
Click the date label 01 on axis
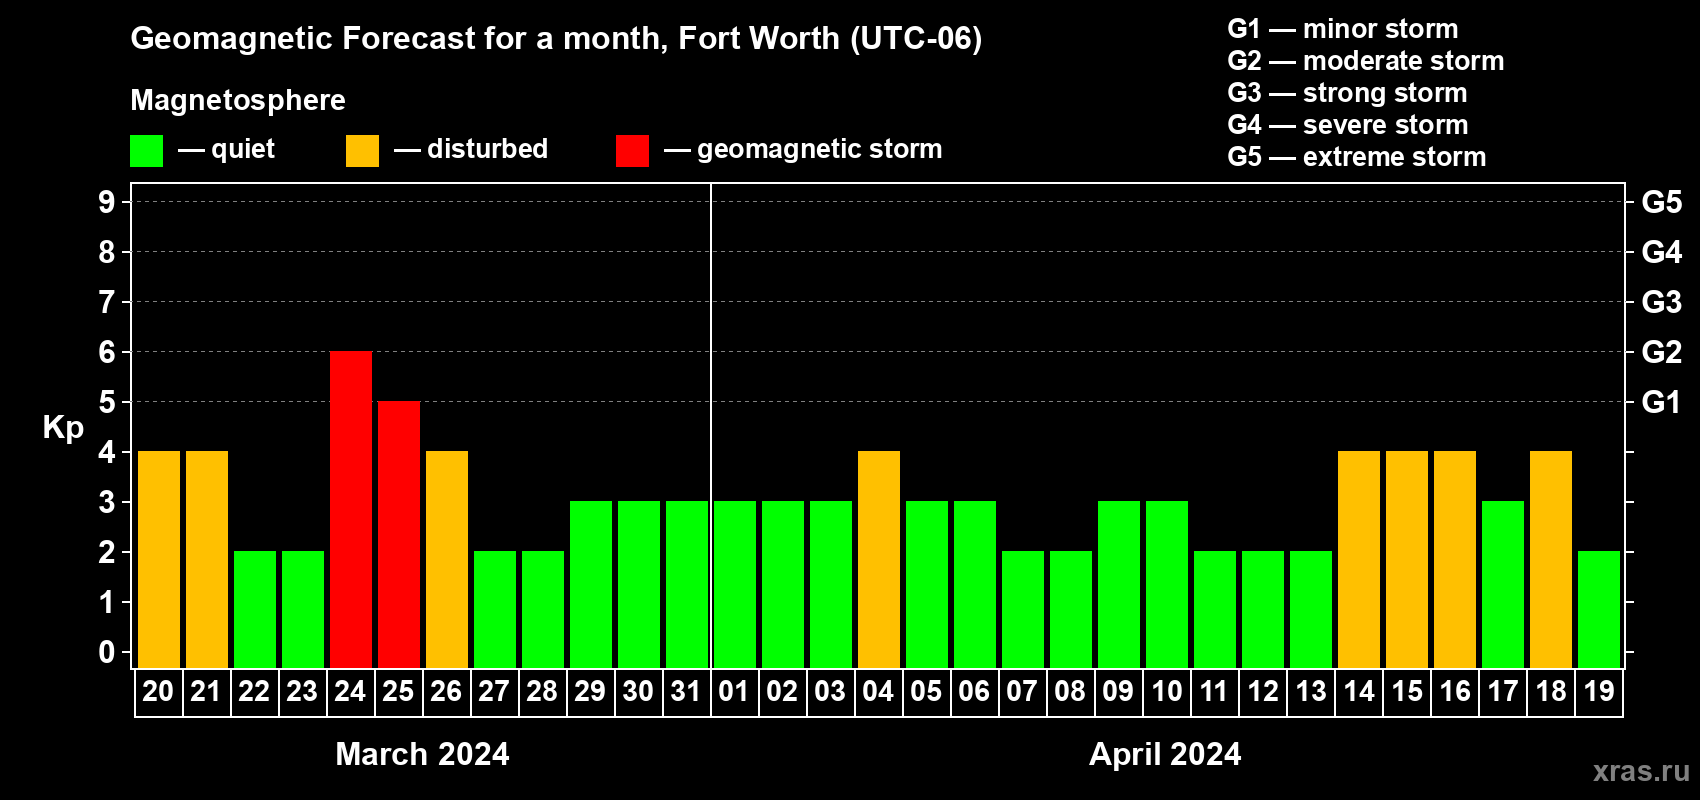[x=734, y=692]
